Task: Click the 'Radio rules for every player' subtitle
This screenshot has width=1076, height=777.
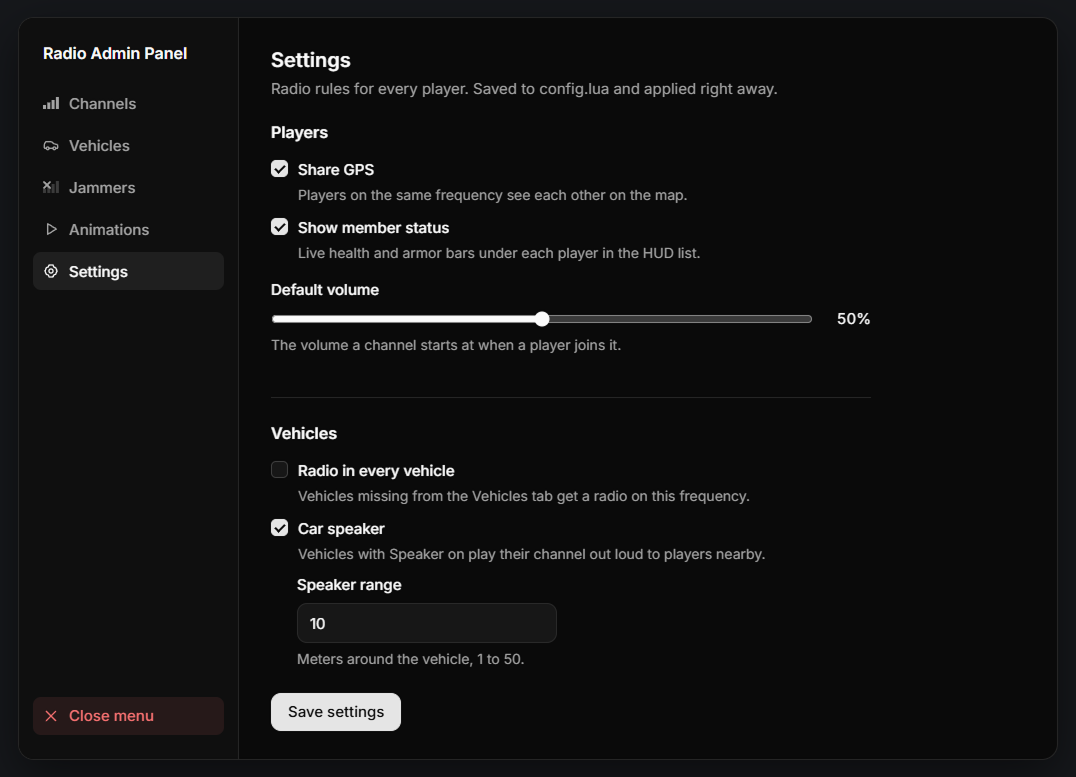Action: 524,89
